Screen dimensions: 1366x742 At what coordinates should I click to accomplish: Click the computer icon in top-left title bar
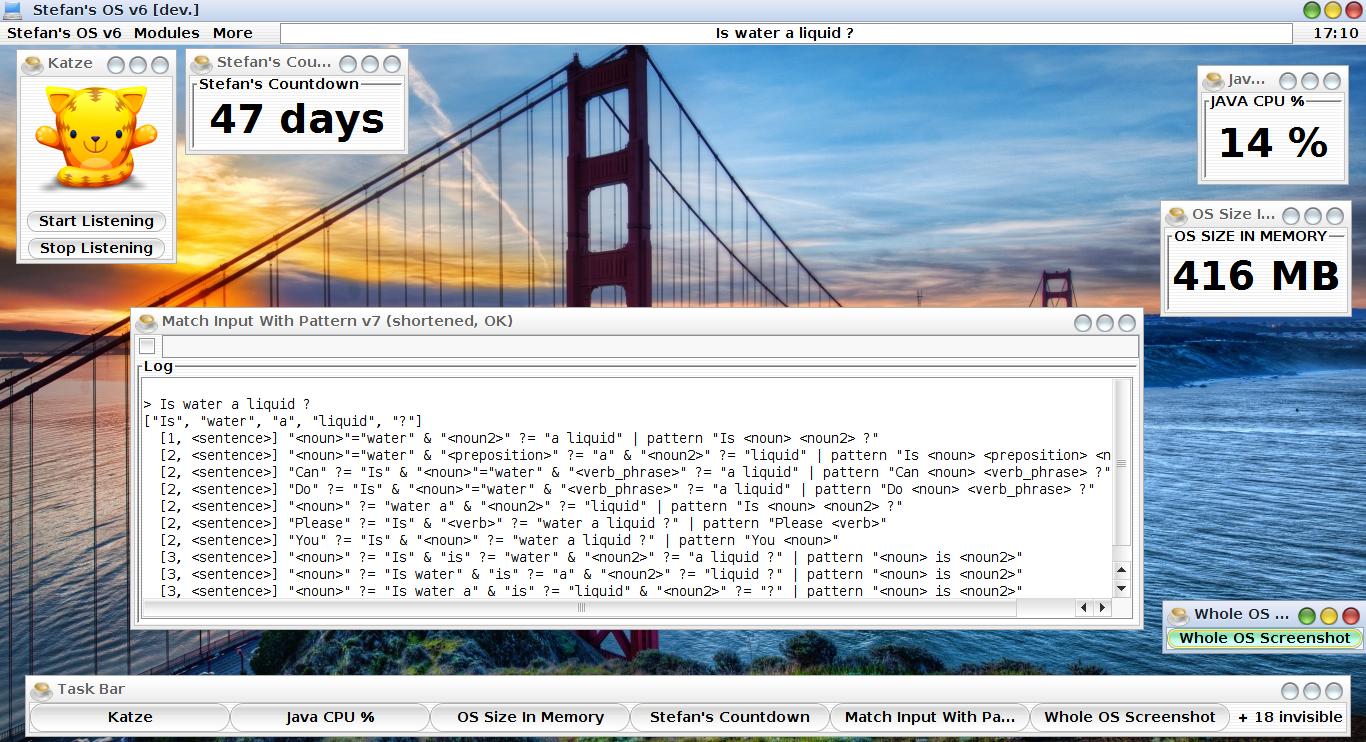(14, 10)
